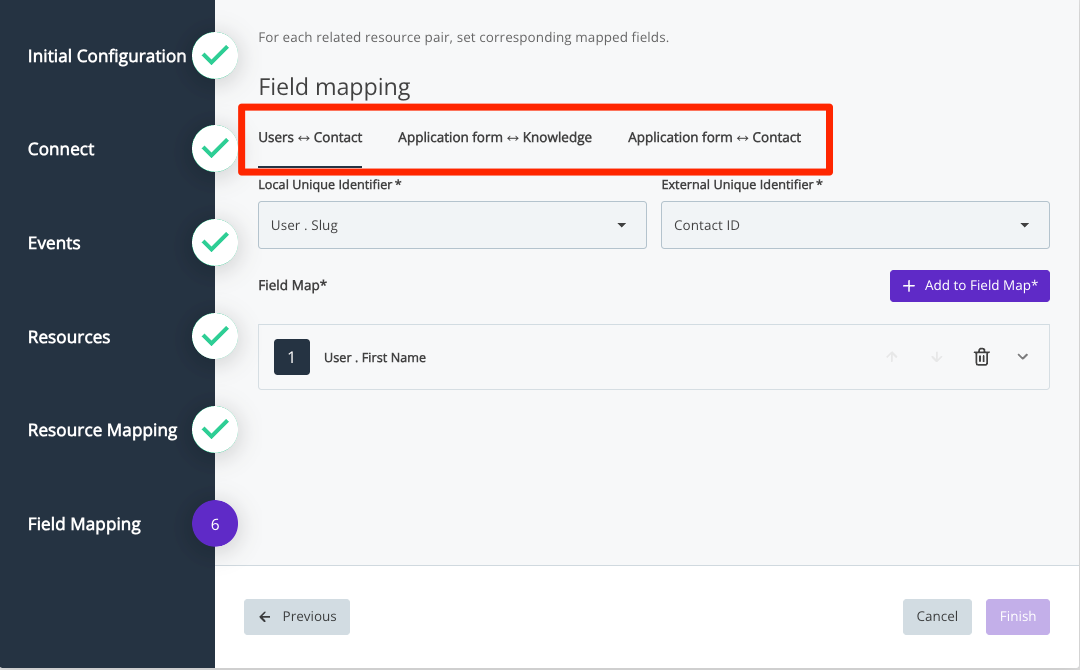
Task: Click the Connect step checkmark icon
Action: [214, 149]
